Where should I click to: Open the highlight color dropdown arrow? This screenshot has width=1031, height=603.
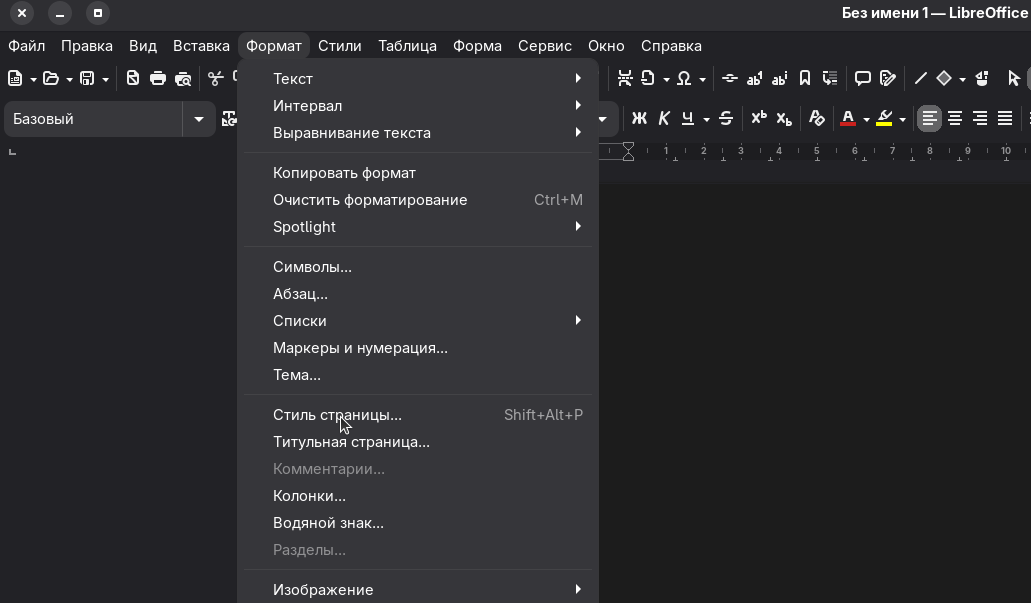[x=902, y=119]
